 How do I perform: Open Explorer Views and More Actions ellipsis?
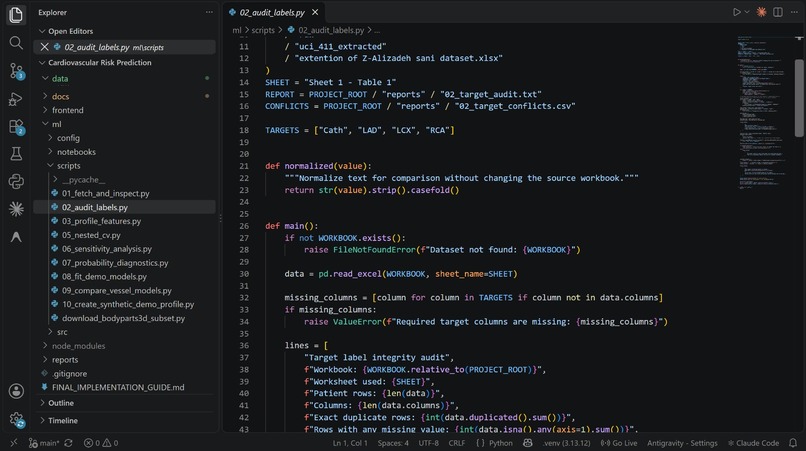[209, 12]
